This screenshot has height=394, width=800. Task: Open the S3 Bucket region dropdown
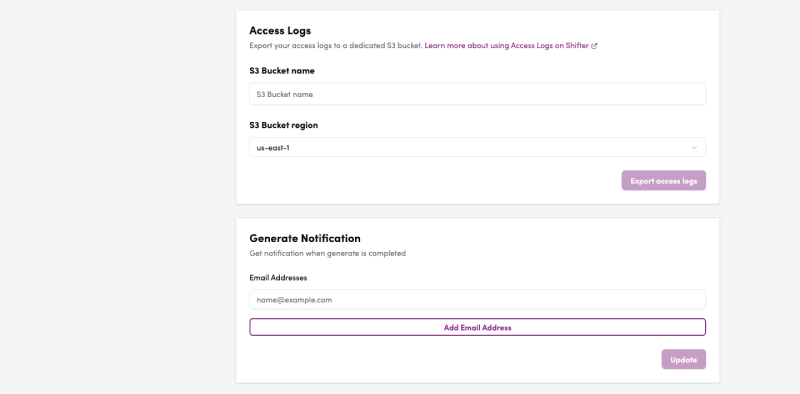[478, 147]
